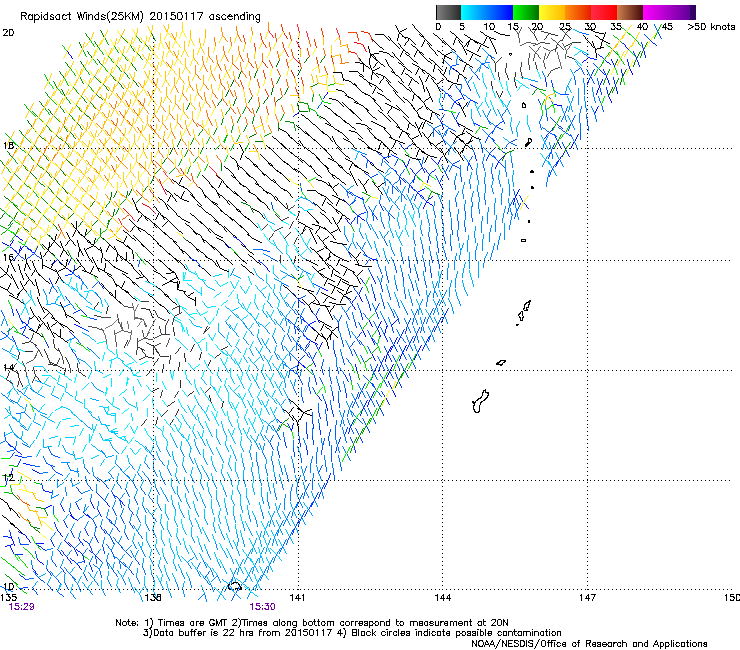Click the 'Times are GMT' note line
Image resolution: width=740 pixels, height=650 pixels.
(311, 623)
